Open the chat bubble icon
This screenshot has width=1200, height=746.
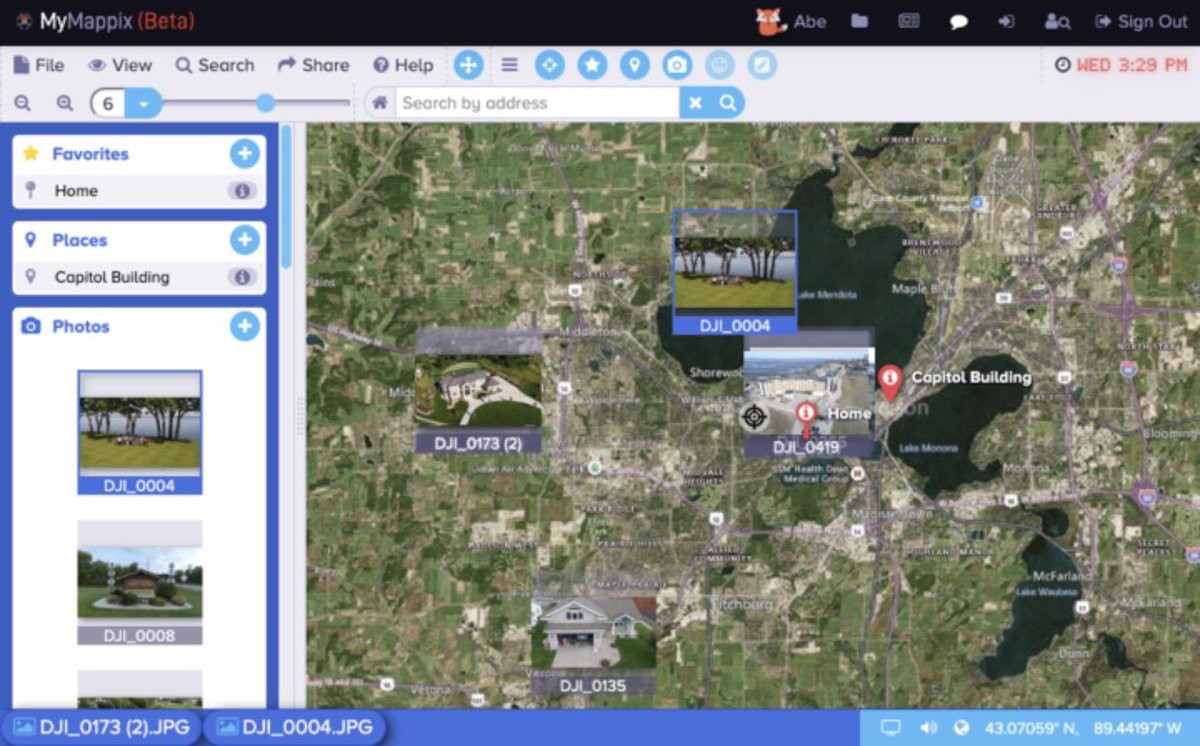point(958,21)
